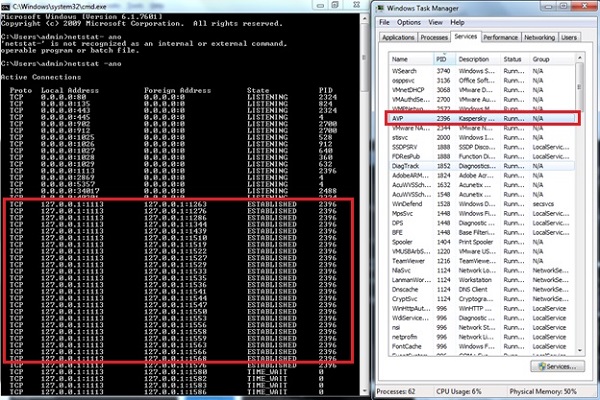This screenshot has width=600, height=400.
Task: Select the DiagTrack service row
Action: point(482,166)
